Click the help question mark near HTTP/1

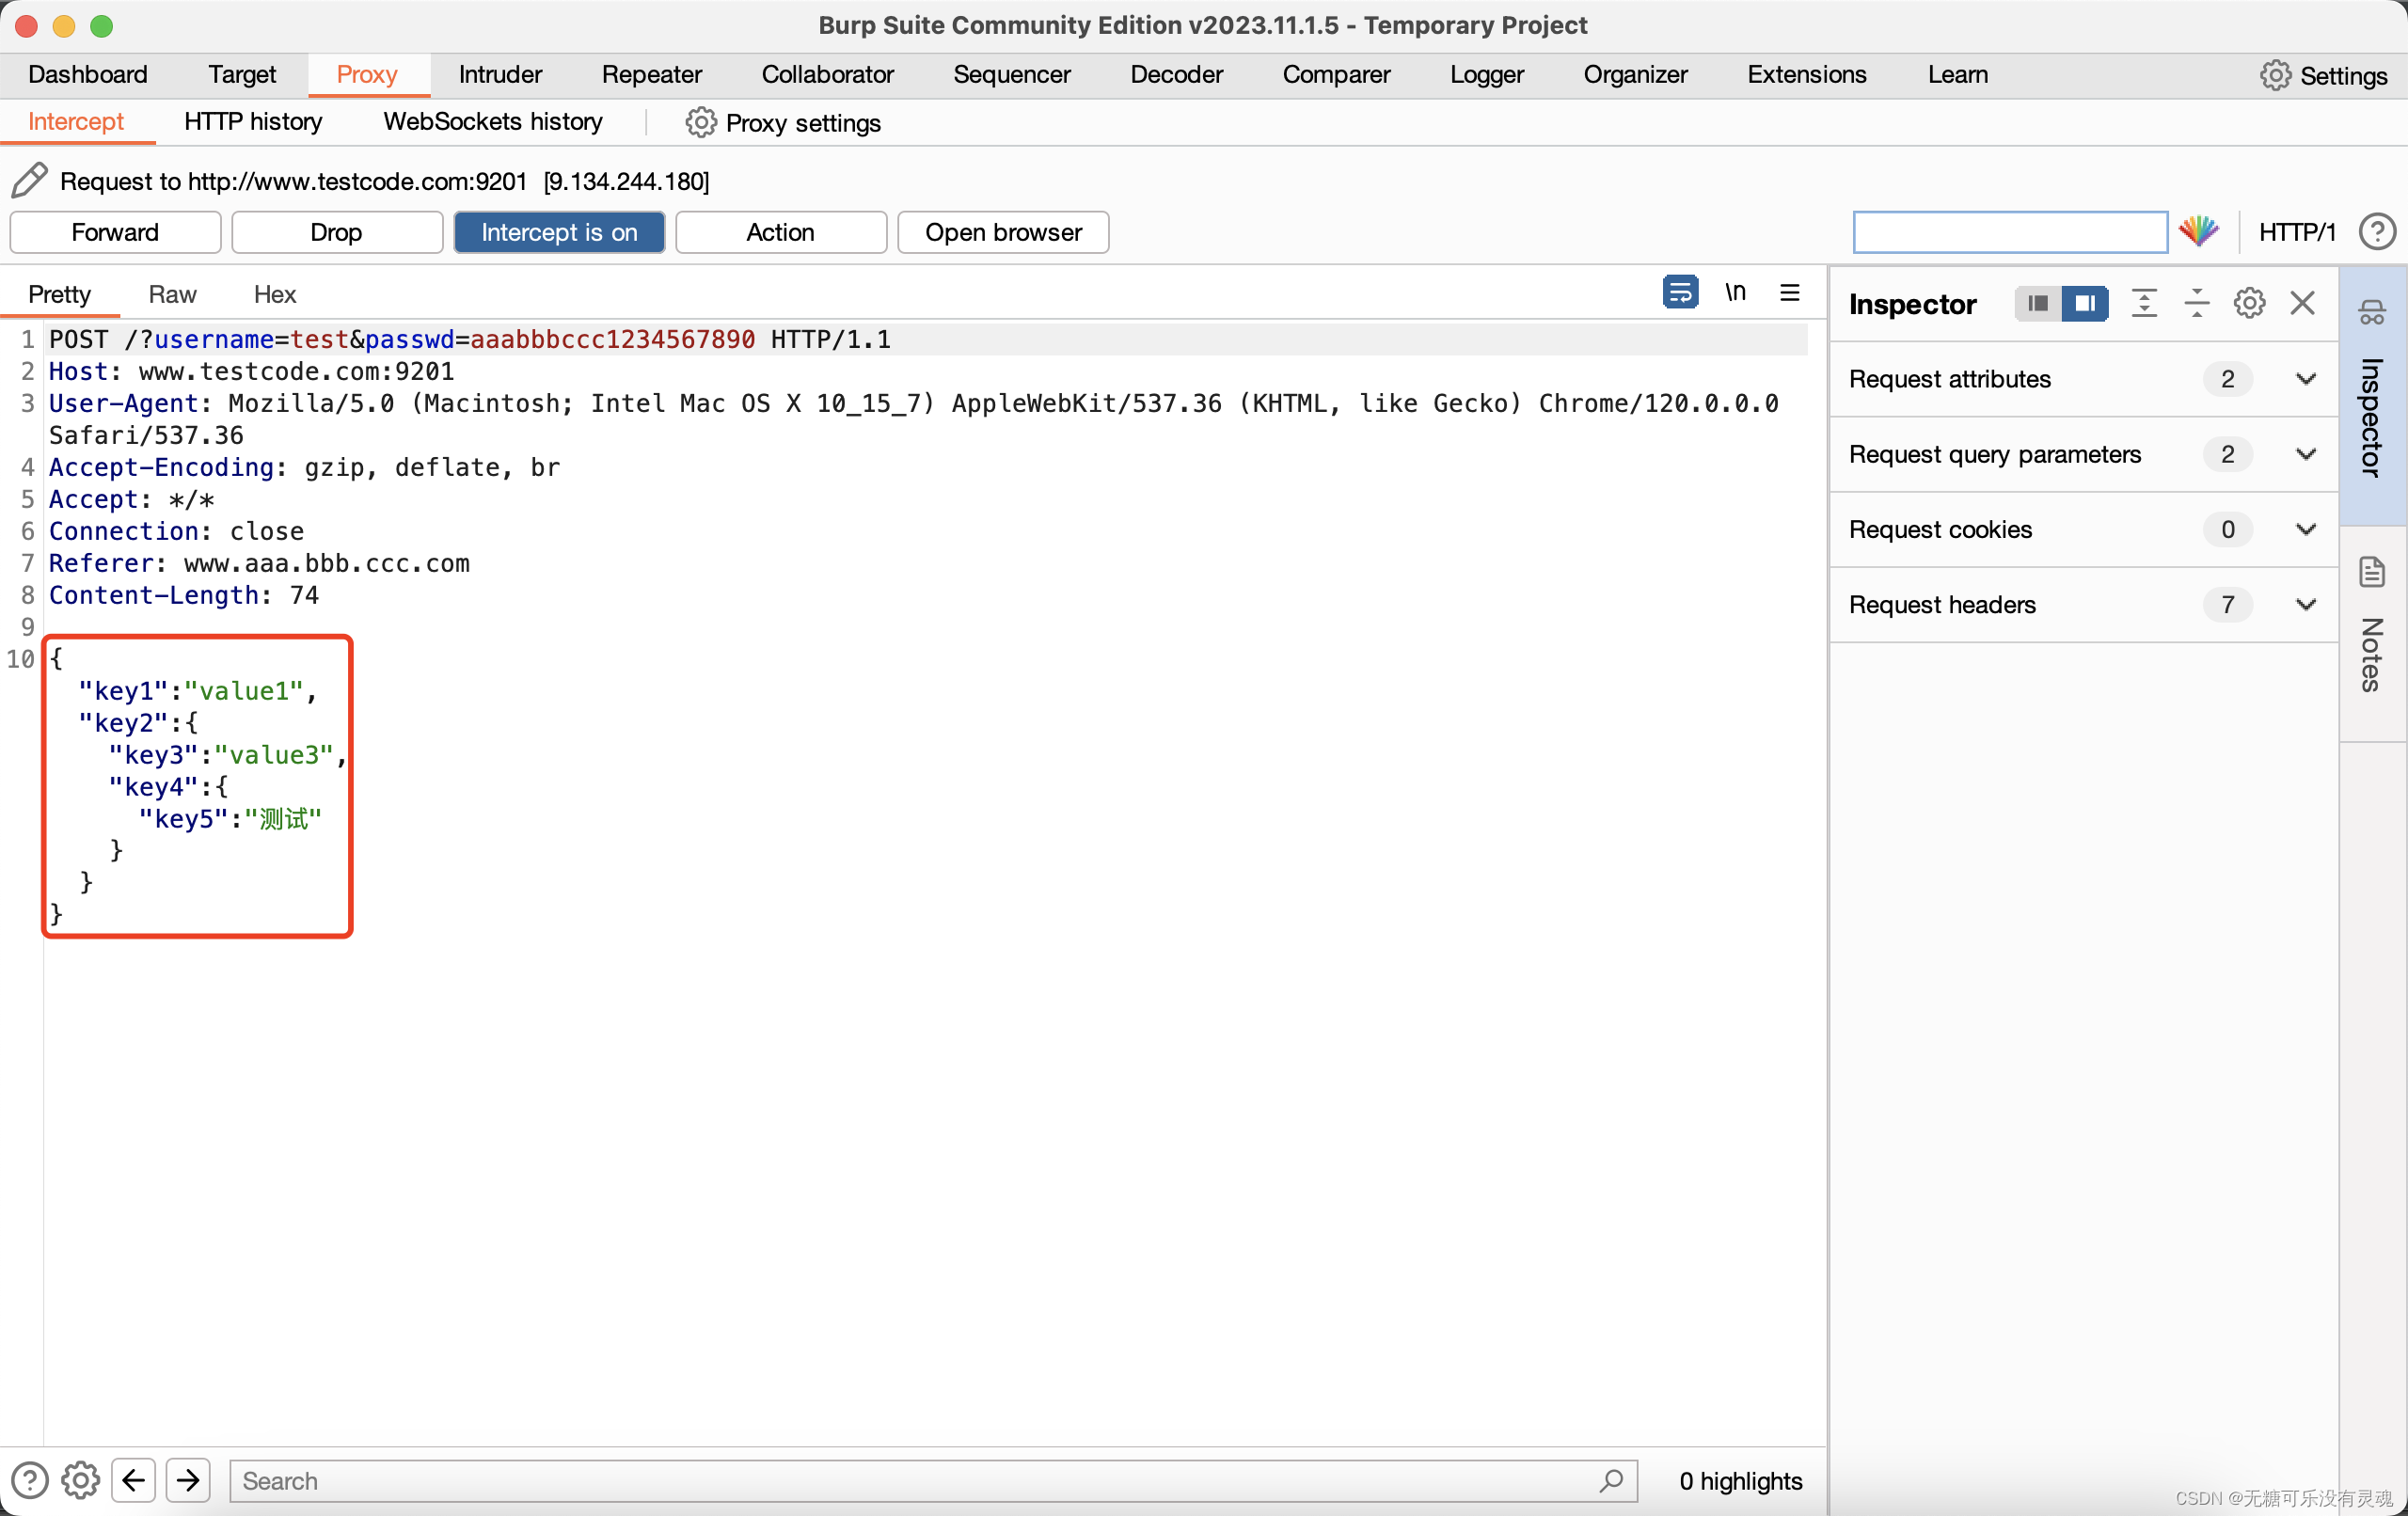click(x=2377, y=232)
